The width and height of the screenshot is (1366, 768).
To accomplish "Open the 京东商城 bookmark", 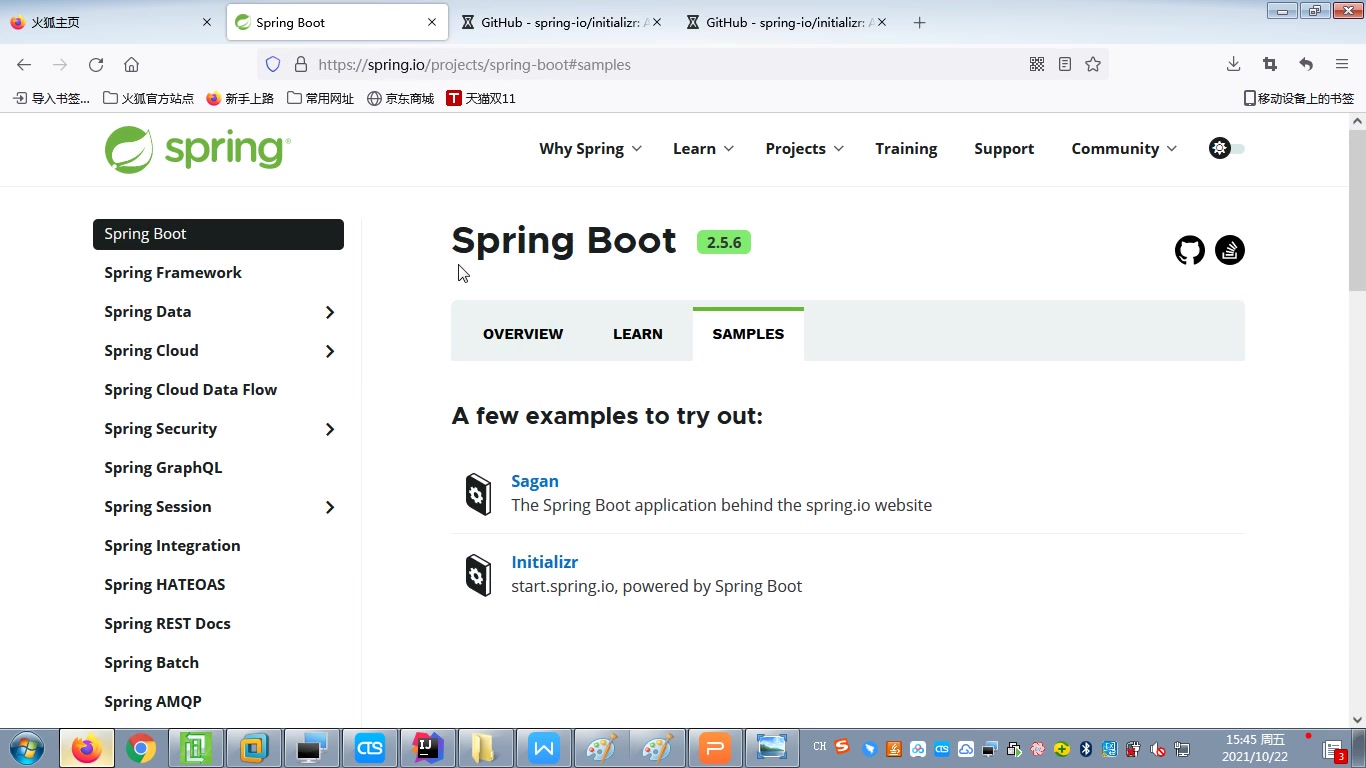I will coord(400,98).
